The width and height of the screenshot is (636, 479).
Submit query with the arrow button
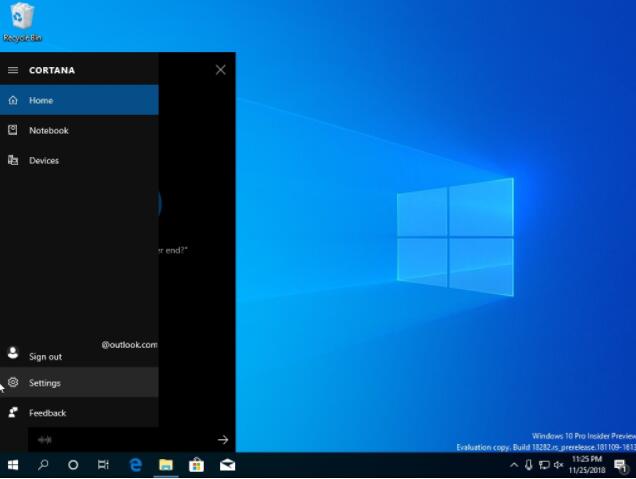coord(223,440)
